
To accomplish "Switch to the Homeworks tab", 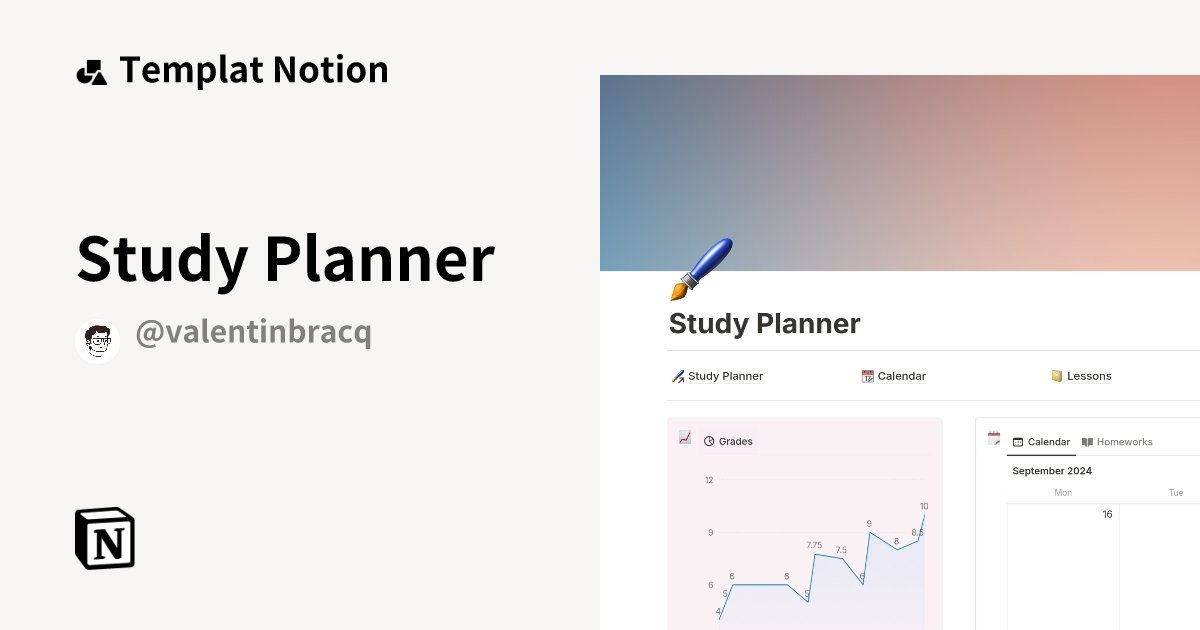I will click(x=1124, y=441).
